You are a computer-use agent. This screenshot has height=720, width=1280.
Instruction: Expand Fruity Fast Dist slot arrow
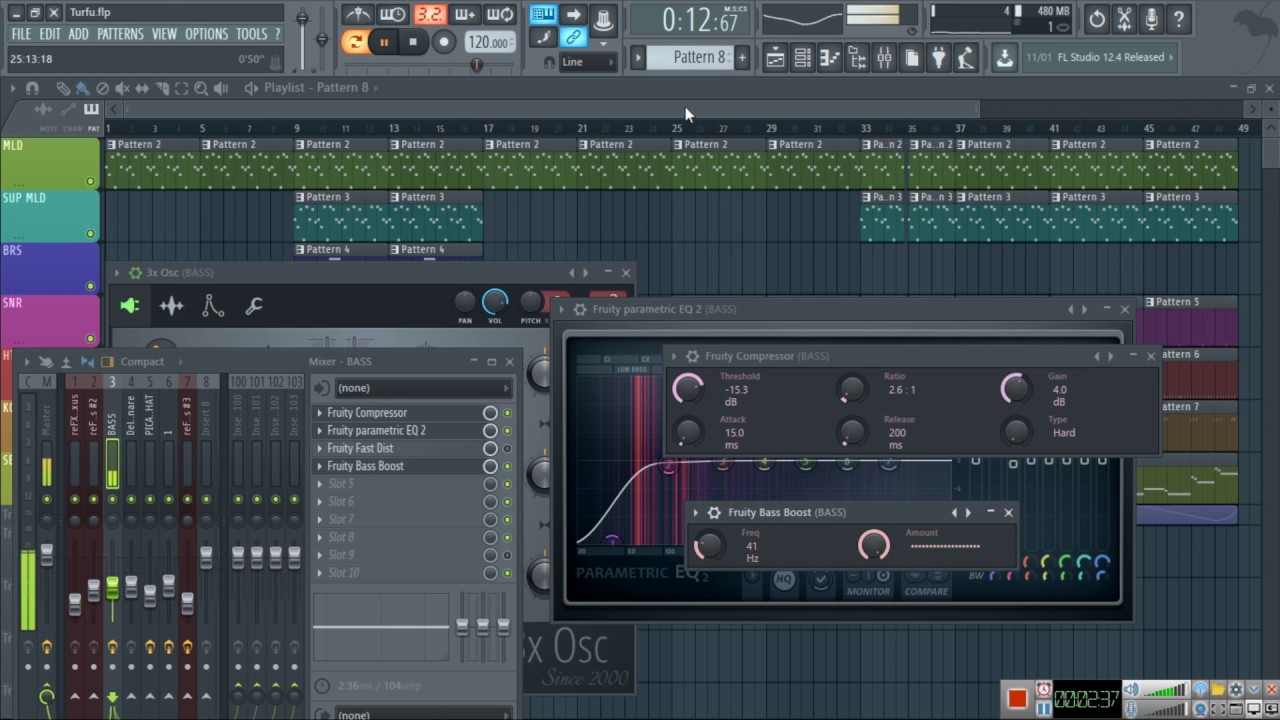coord(320,449)
